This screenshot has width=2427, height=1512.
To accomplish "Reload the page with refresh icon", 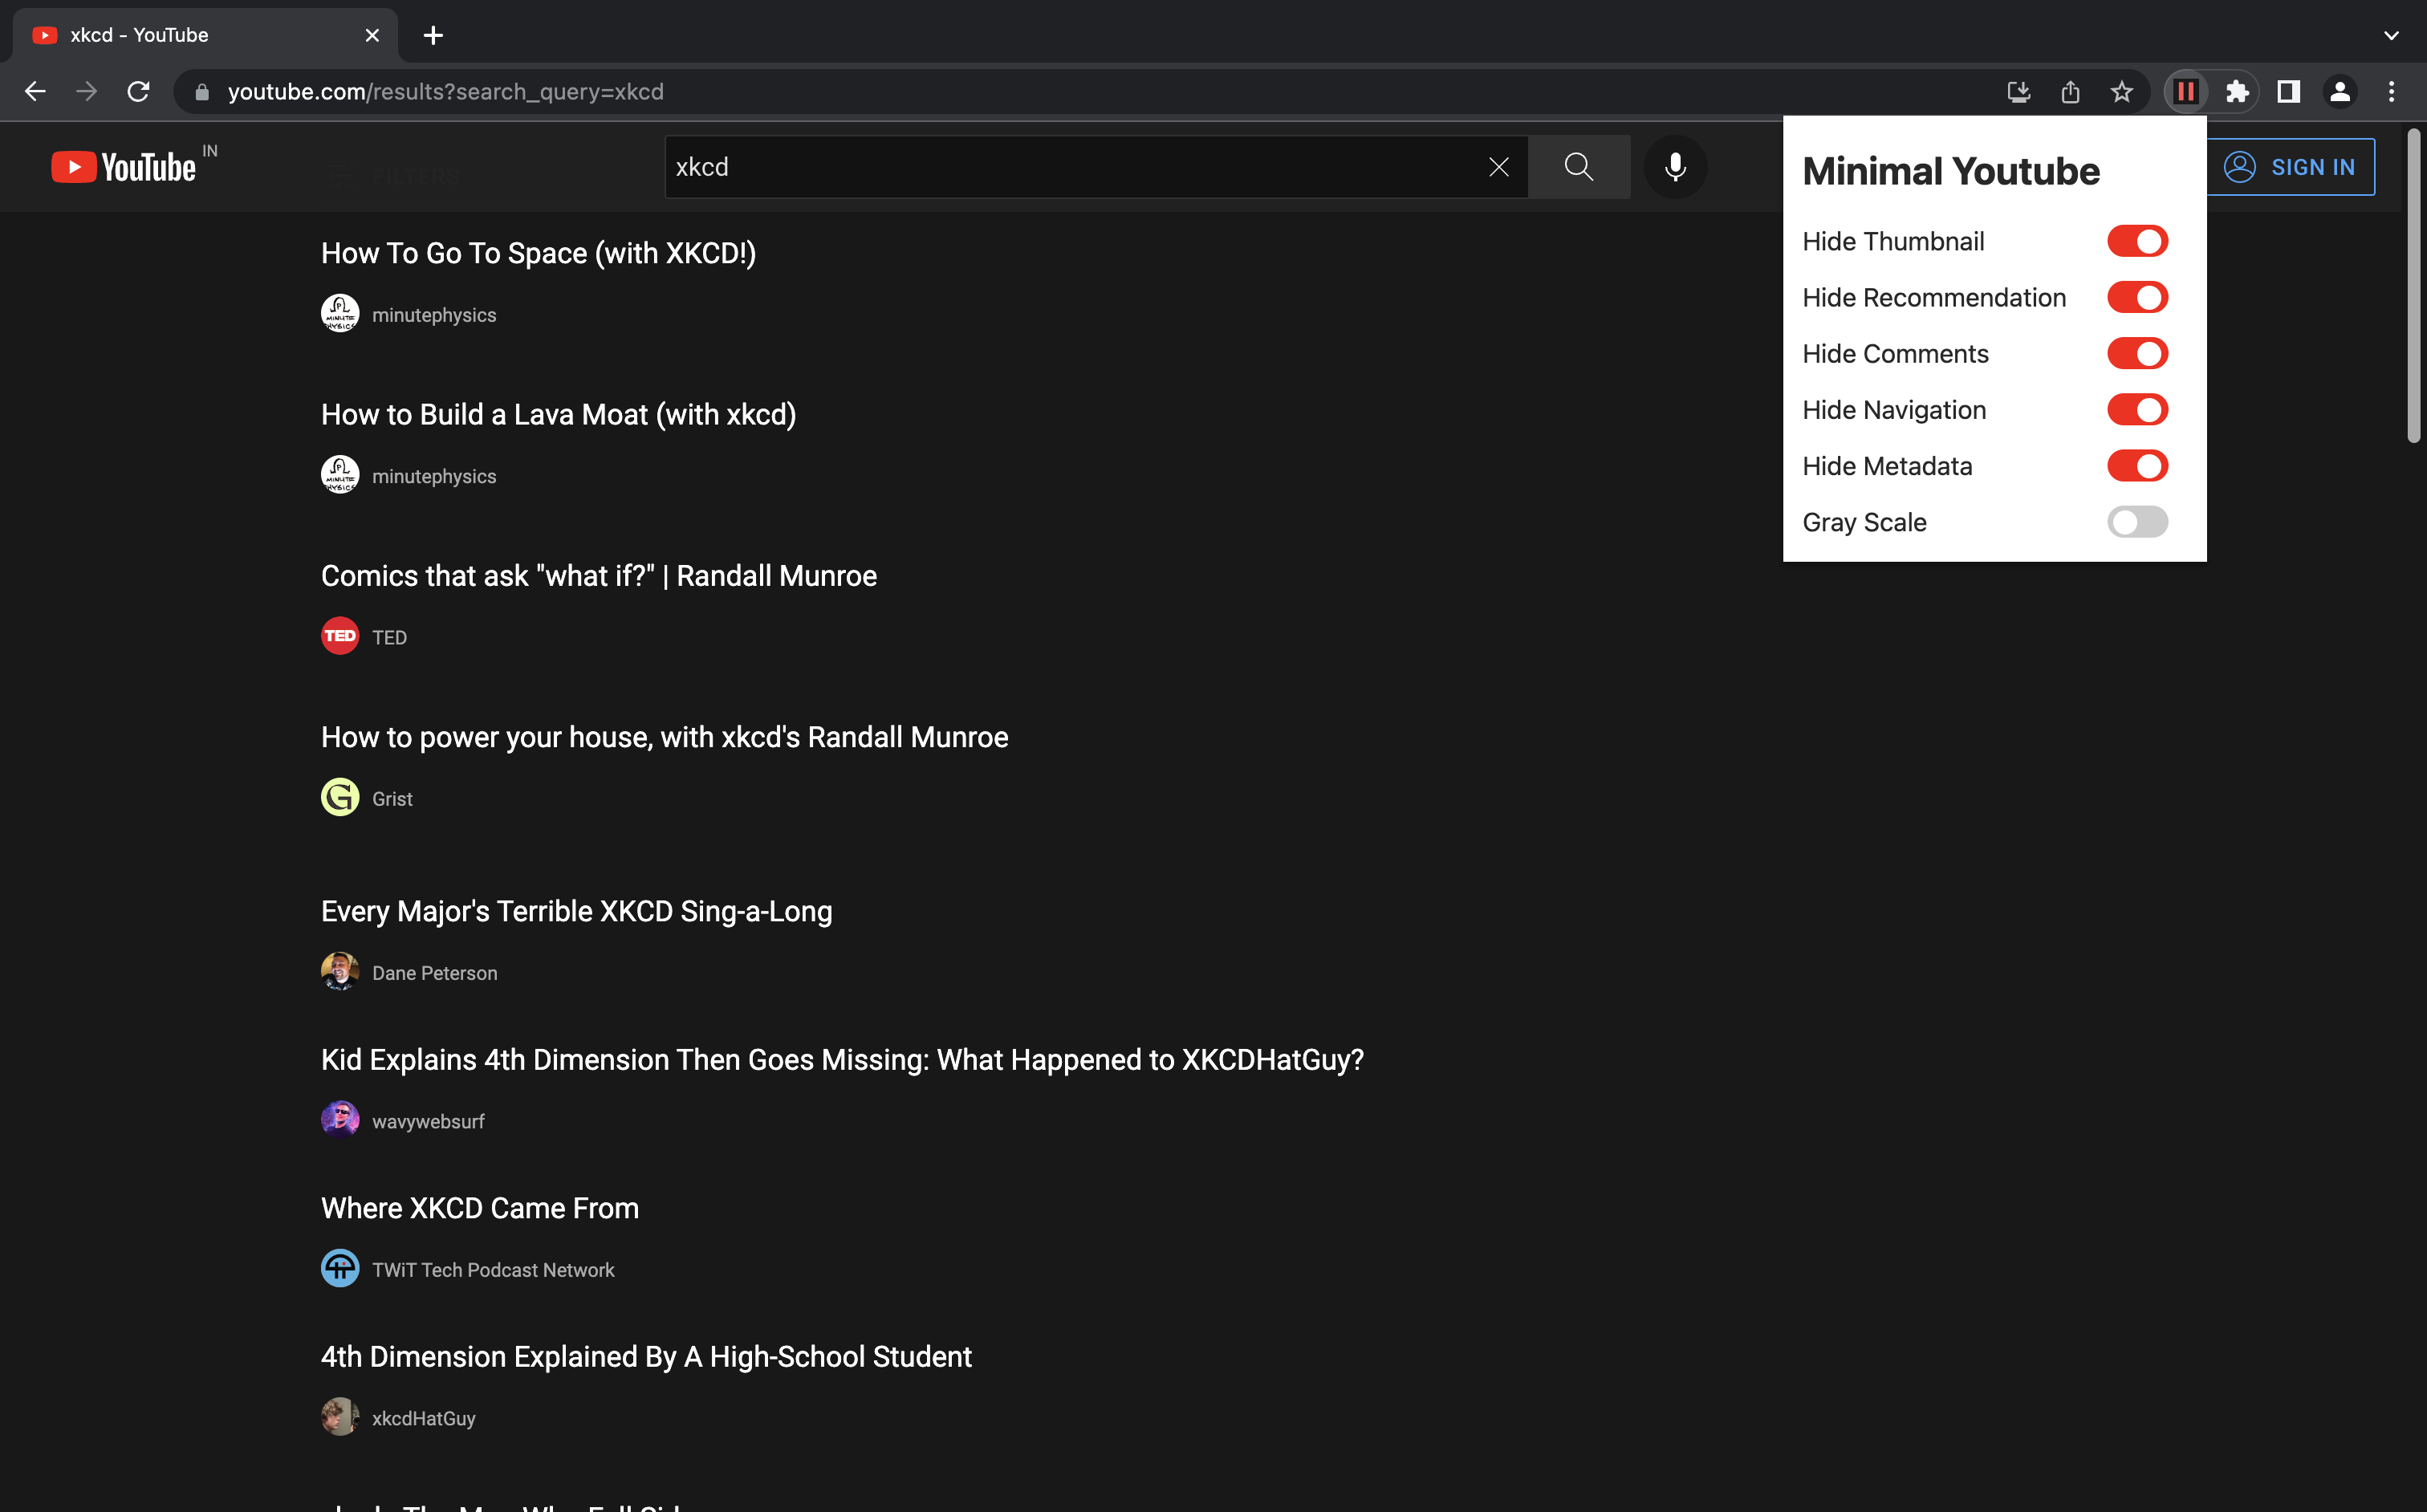I will (x=139, y=92).
